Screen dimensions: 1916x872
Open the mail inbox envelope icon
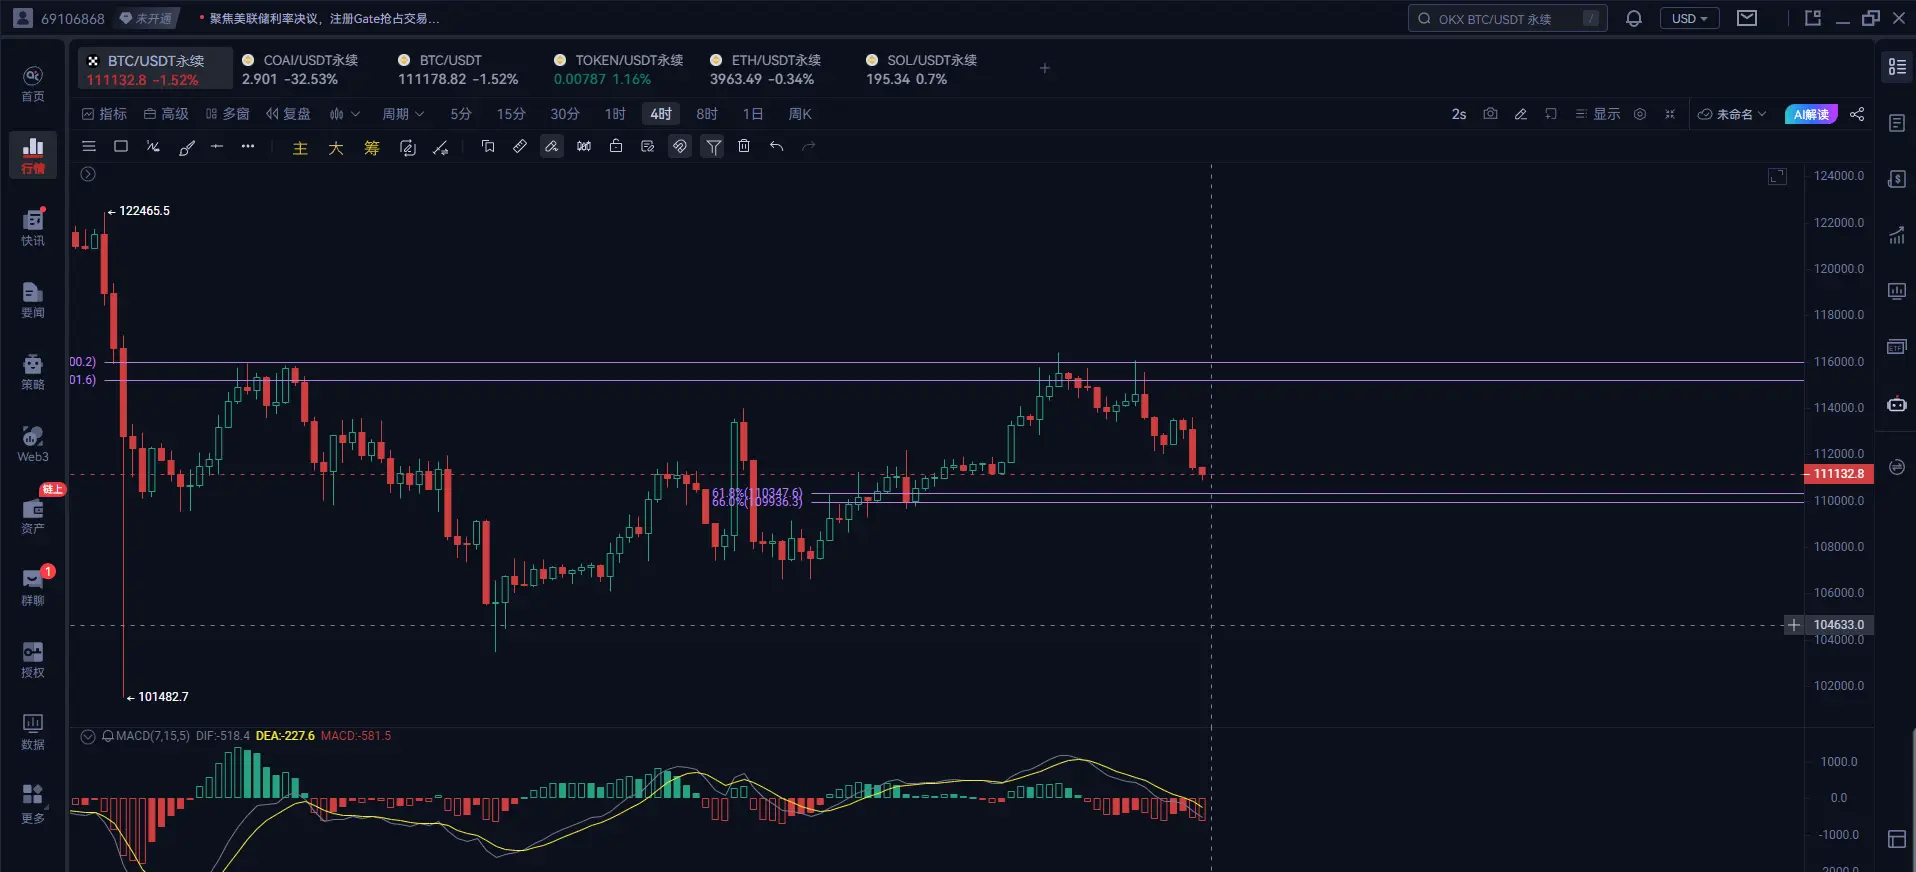coord(1747,18)
